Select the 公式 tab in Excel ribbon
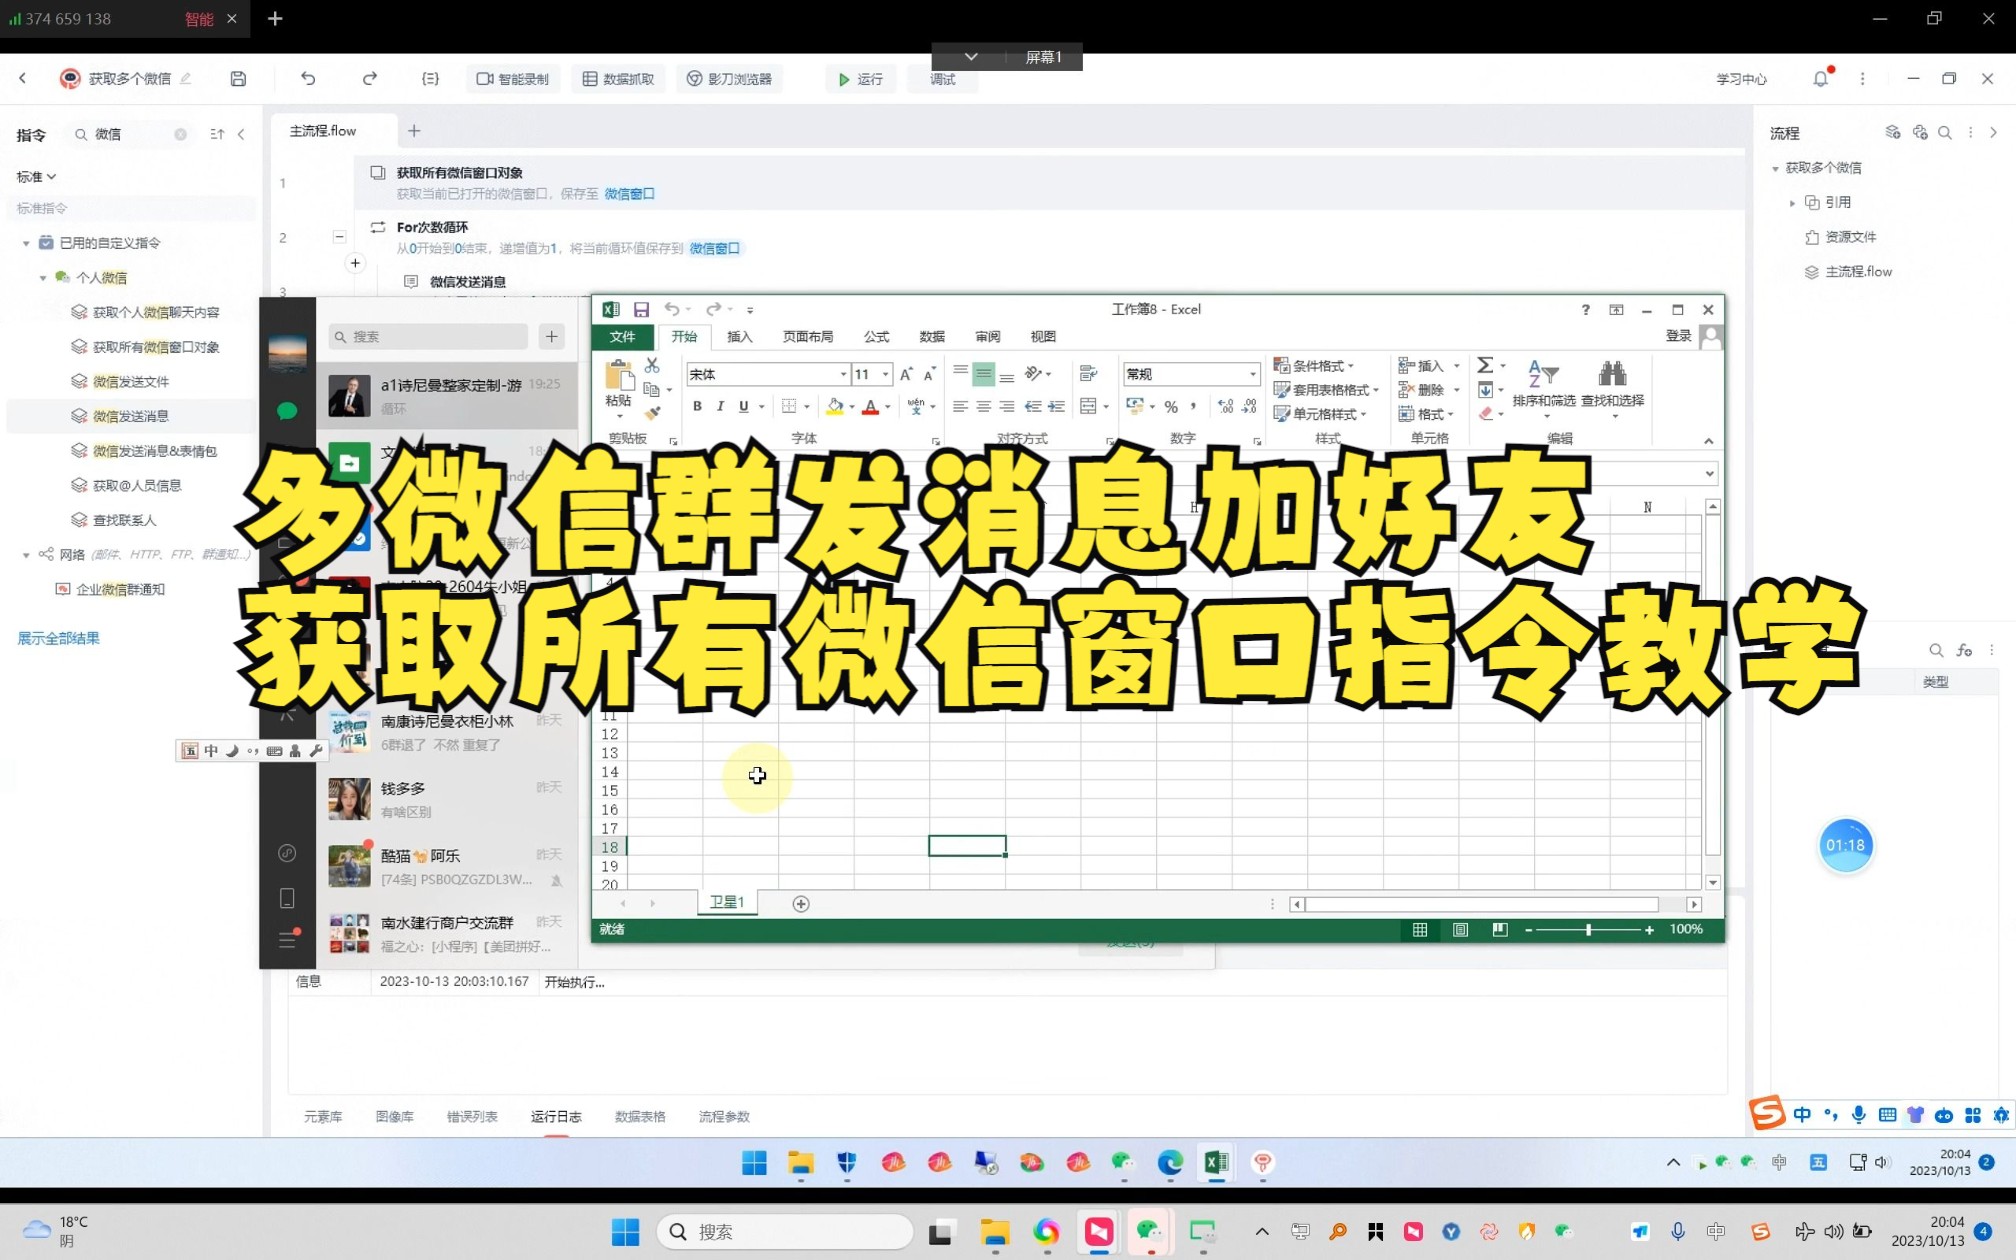2016x1260 pixels. click(875, 337)
